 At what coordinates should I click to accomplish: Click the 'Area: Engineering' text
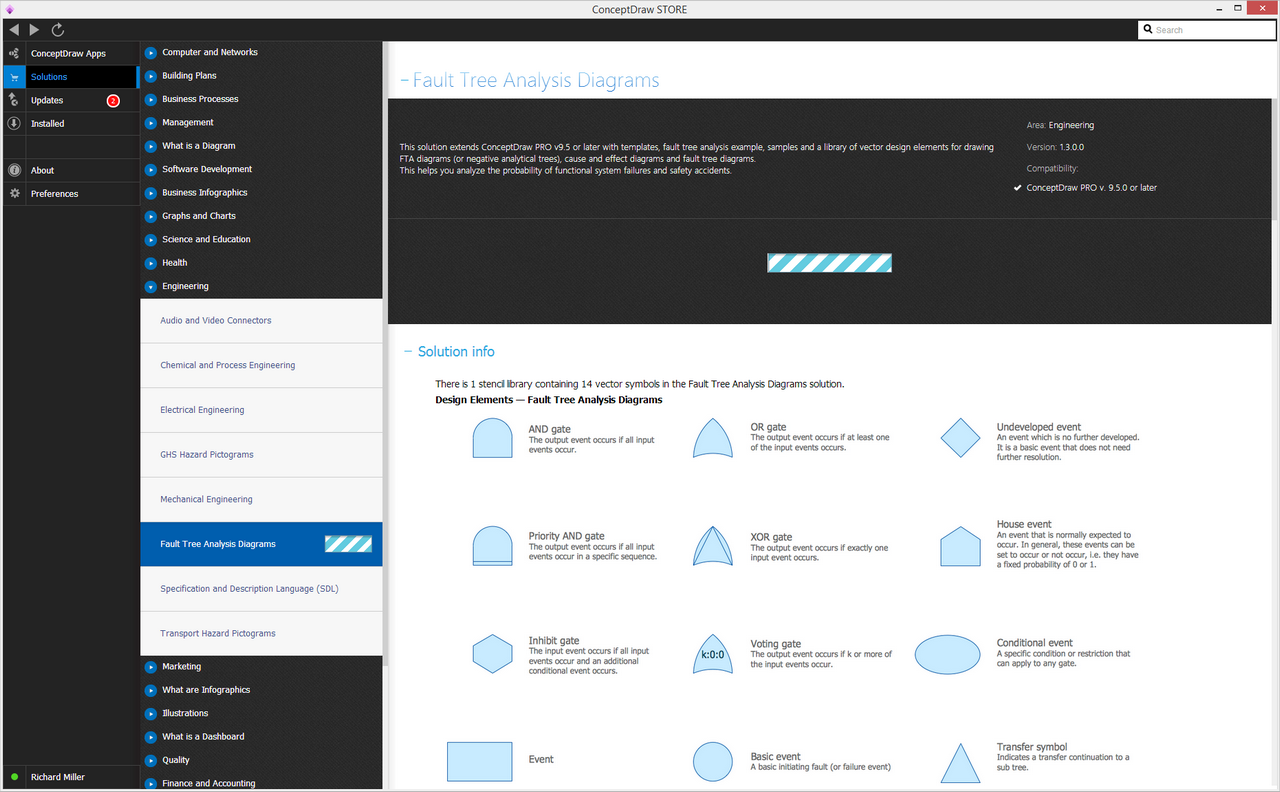click(x=1060, y=125)
